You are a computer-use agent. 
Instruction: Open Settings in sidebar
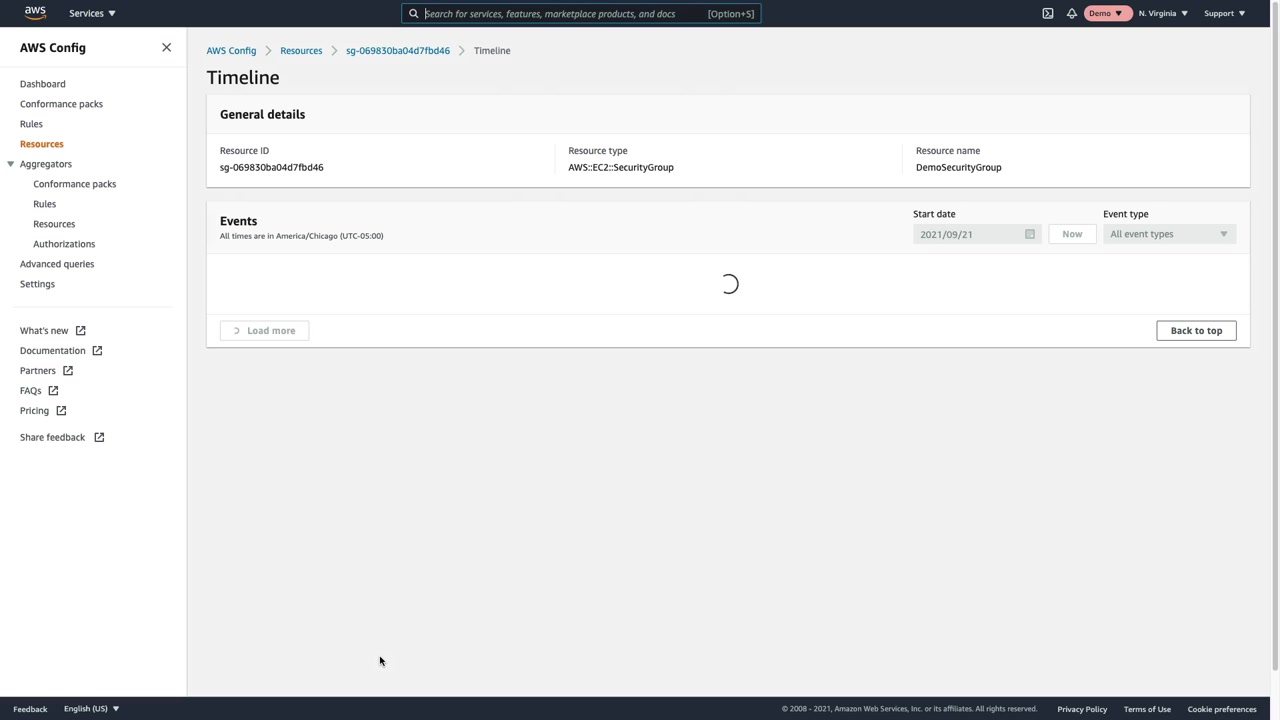tap(37, 284)
